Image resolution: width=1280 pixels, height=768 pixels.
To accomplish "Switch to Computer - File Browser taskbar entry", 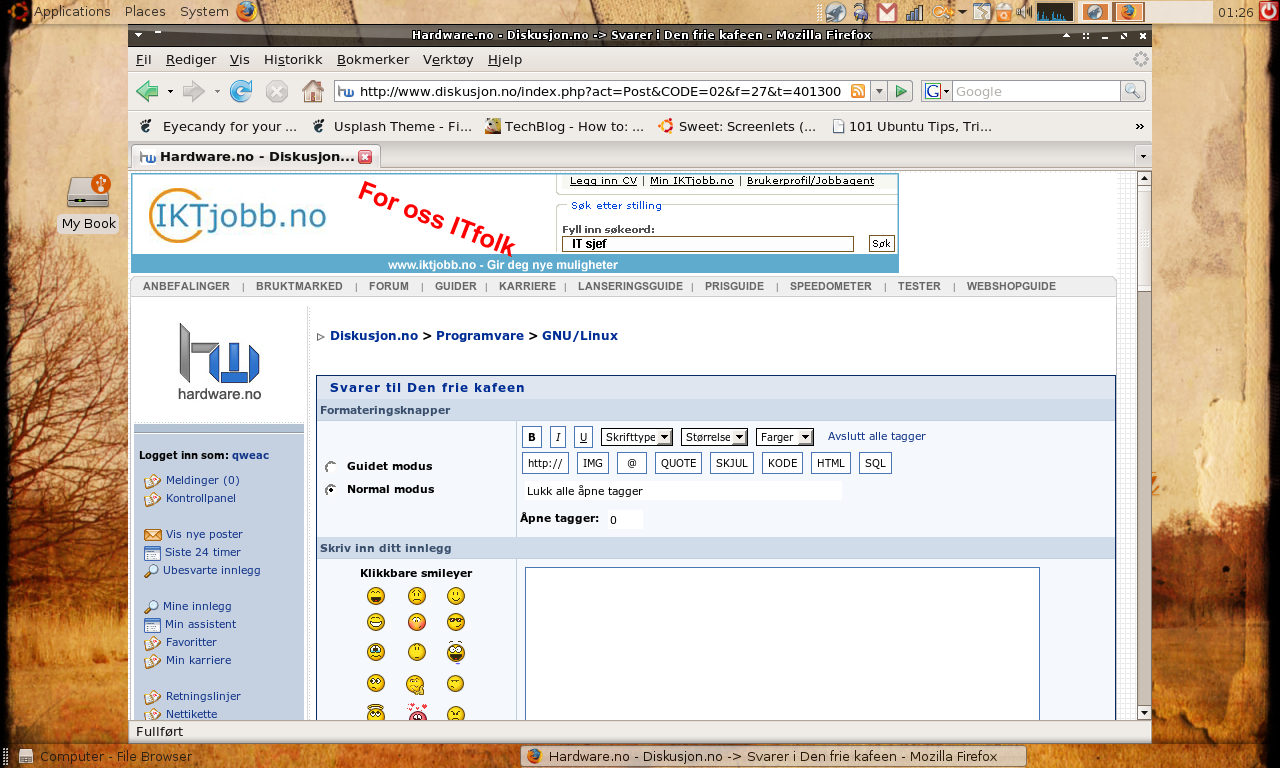I will point(105,756).
